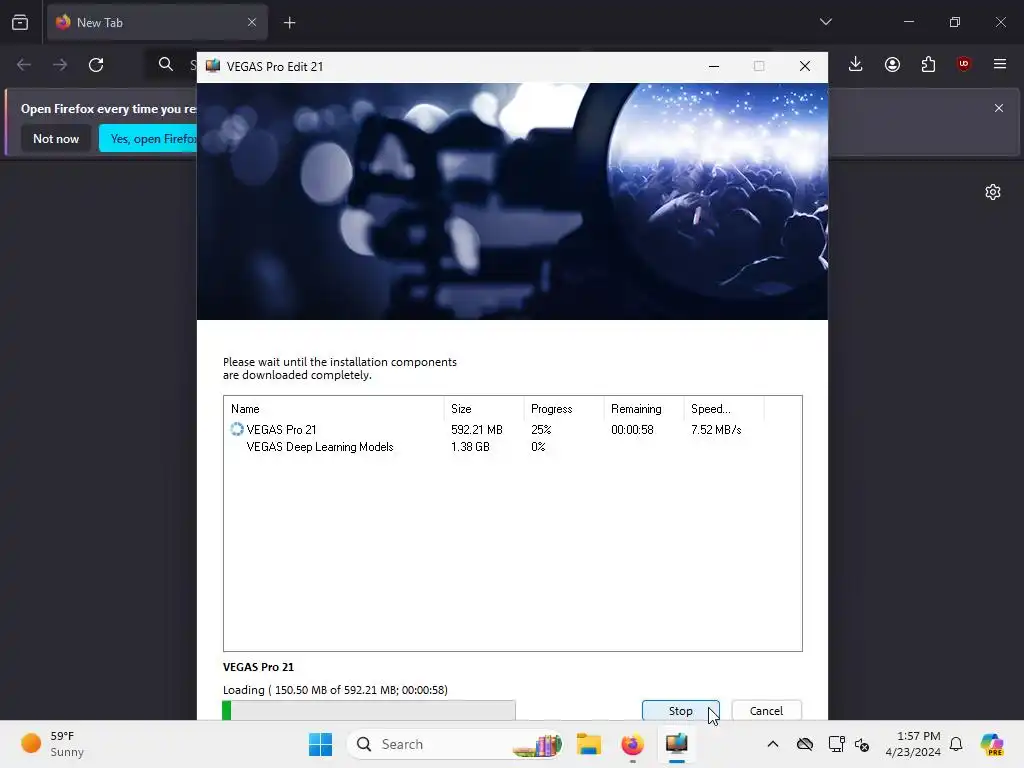Reload the Firefox page
The image size is (1024, 768).
coord(96,65)
